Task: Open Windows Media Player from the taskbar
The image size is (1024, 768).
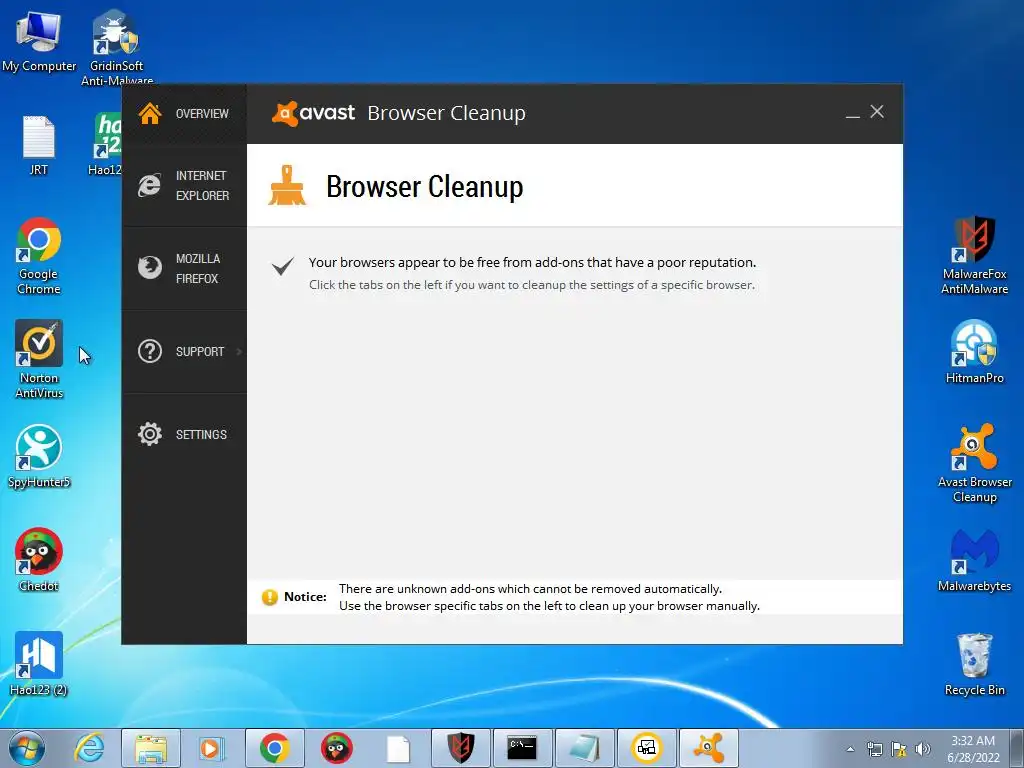Action: [211, 748]
